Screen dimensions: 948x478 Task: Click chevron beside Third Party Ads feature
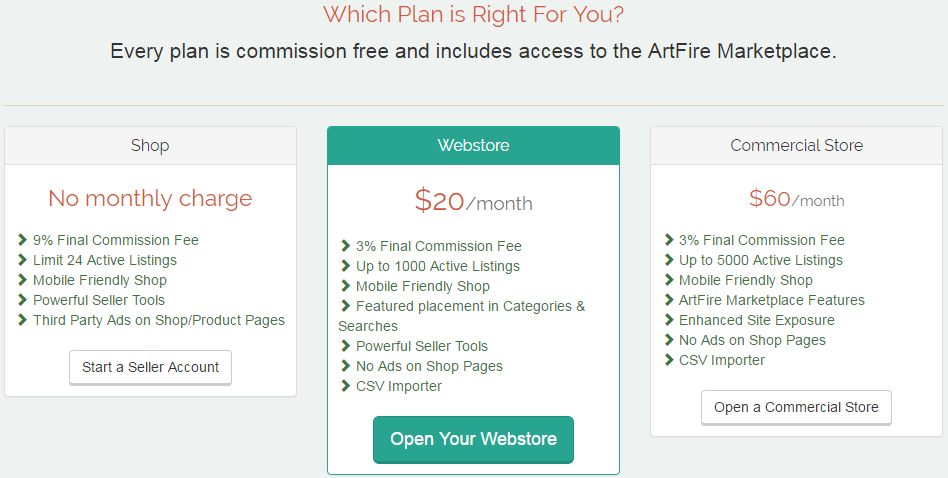(22, 320)
